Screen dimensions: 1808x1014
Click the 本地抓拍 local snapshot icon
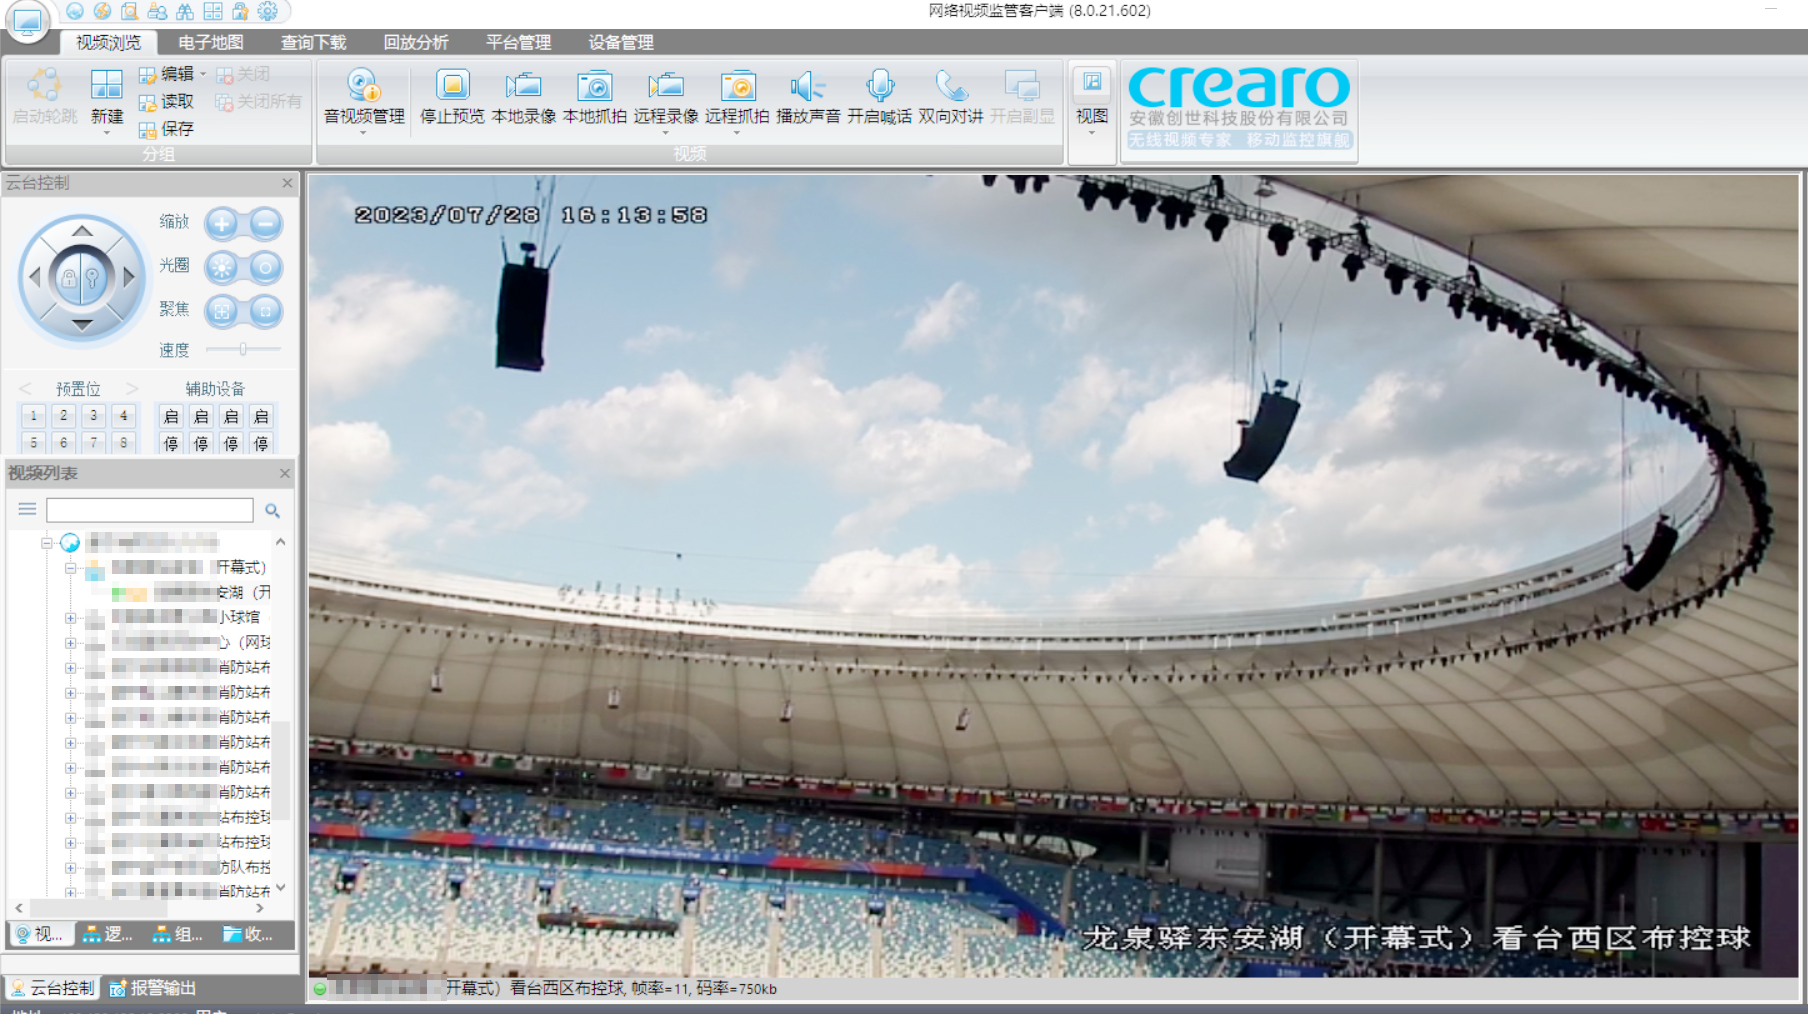tap(594, 88)
